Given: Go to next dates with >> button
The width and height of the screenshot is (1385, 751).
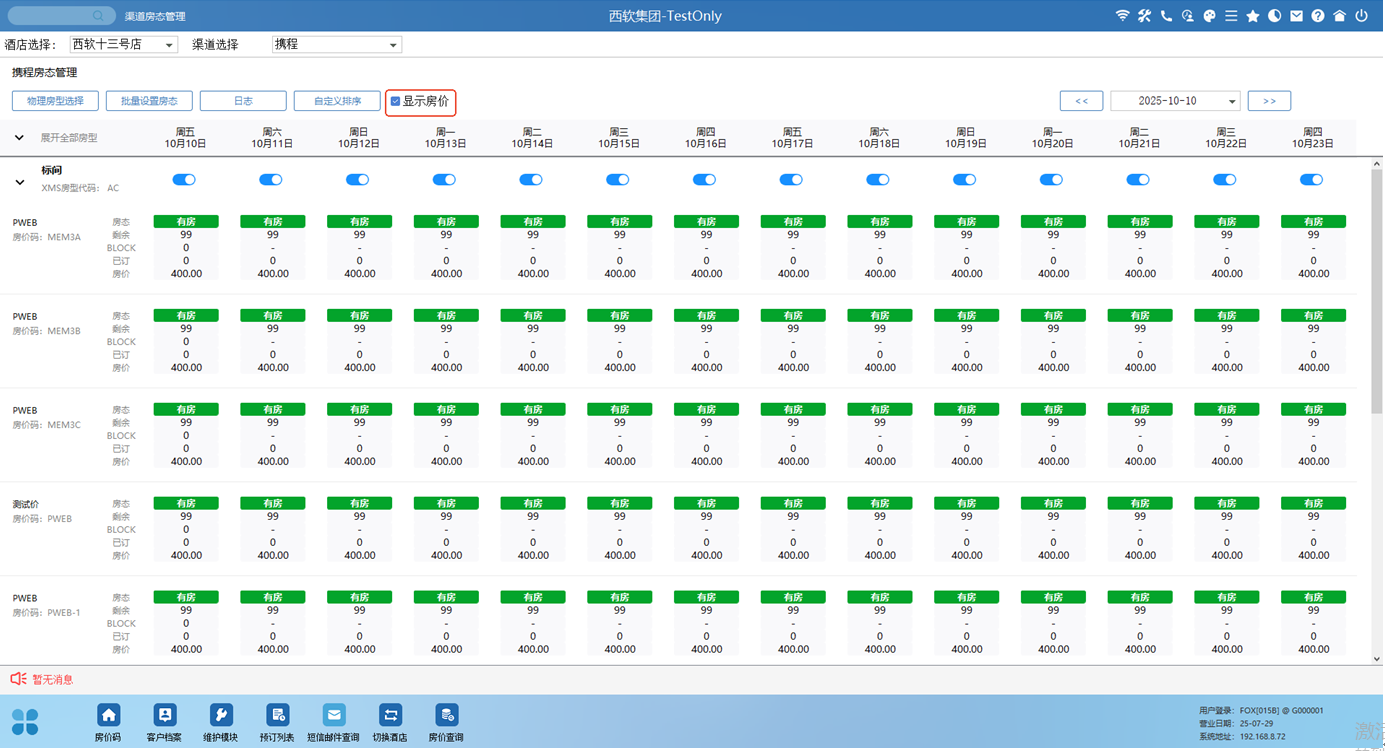Looking at the screenshot, I should (x=1269, y=101).
